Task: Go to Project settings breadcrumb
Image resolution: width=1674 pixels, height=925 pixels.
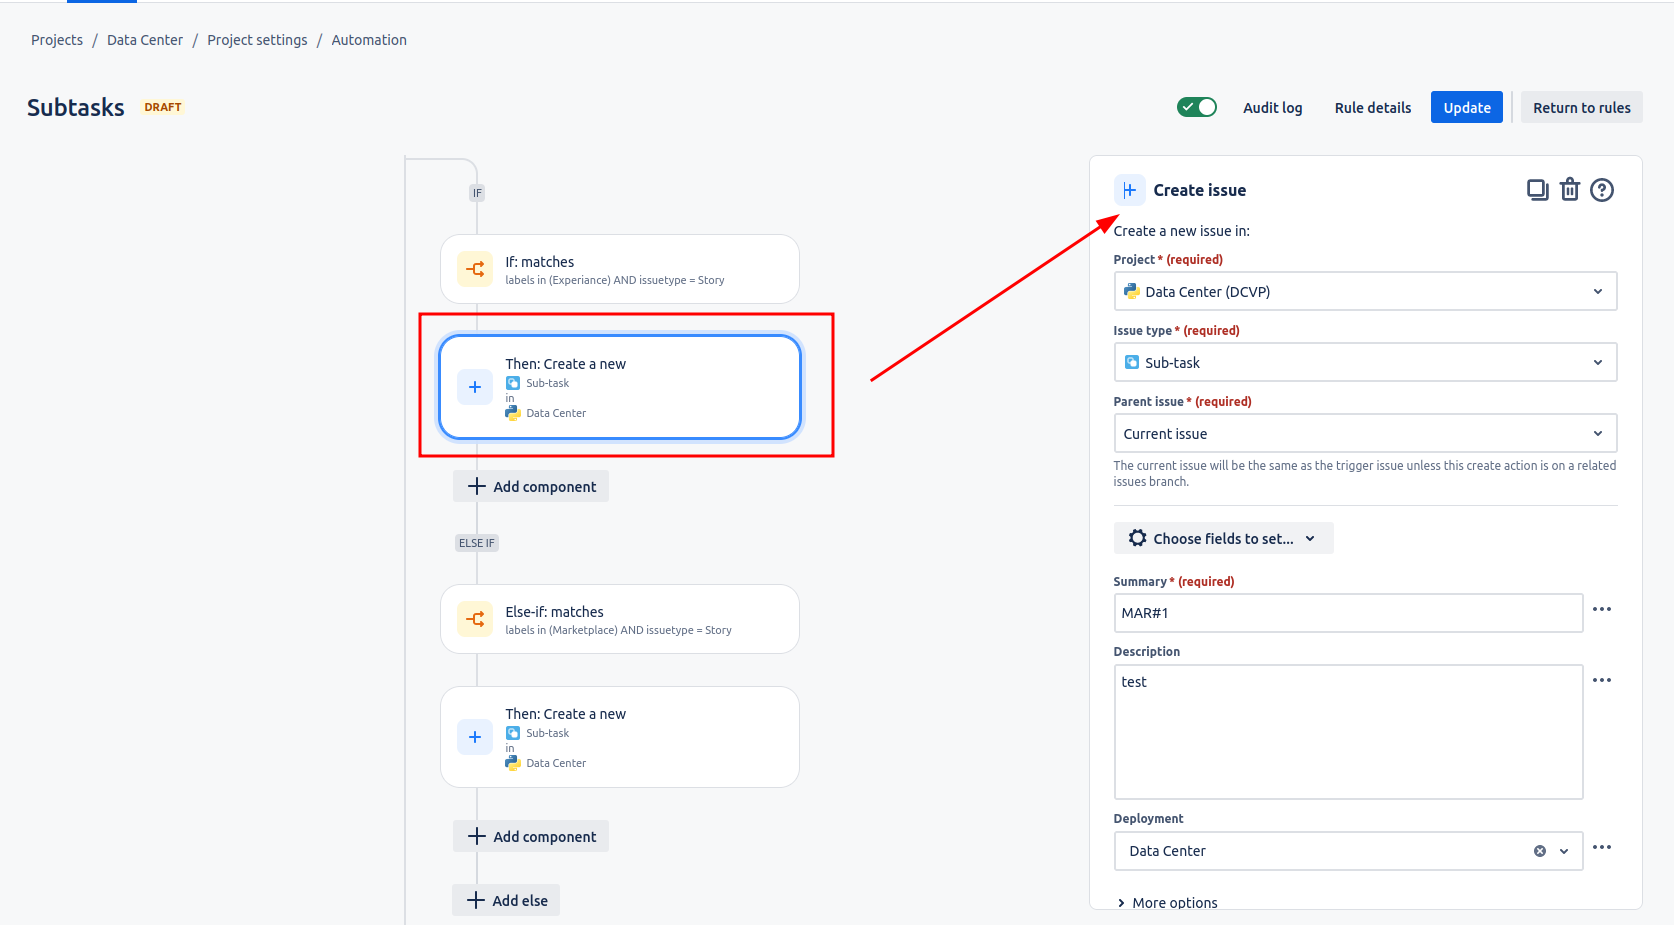Action: [x=257, y=40]
